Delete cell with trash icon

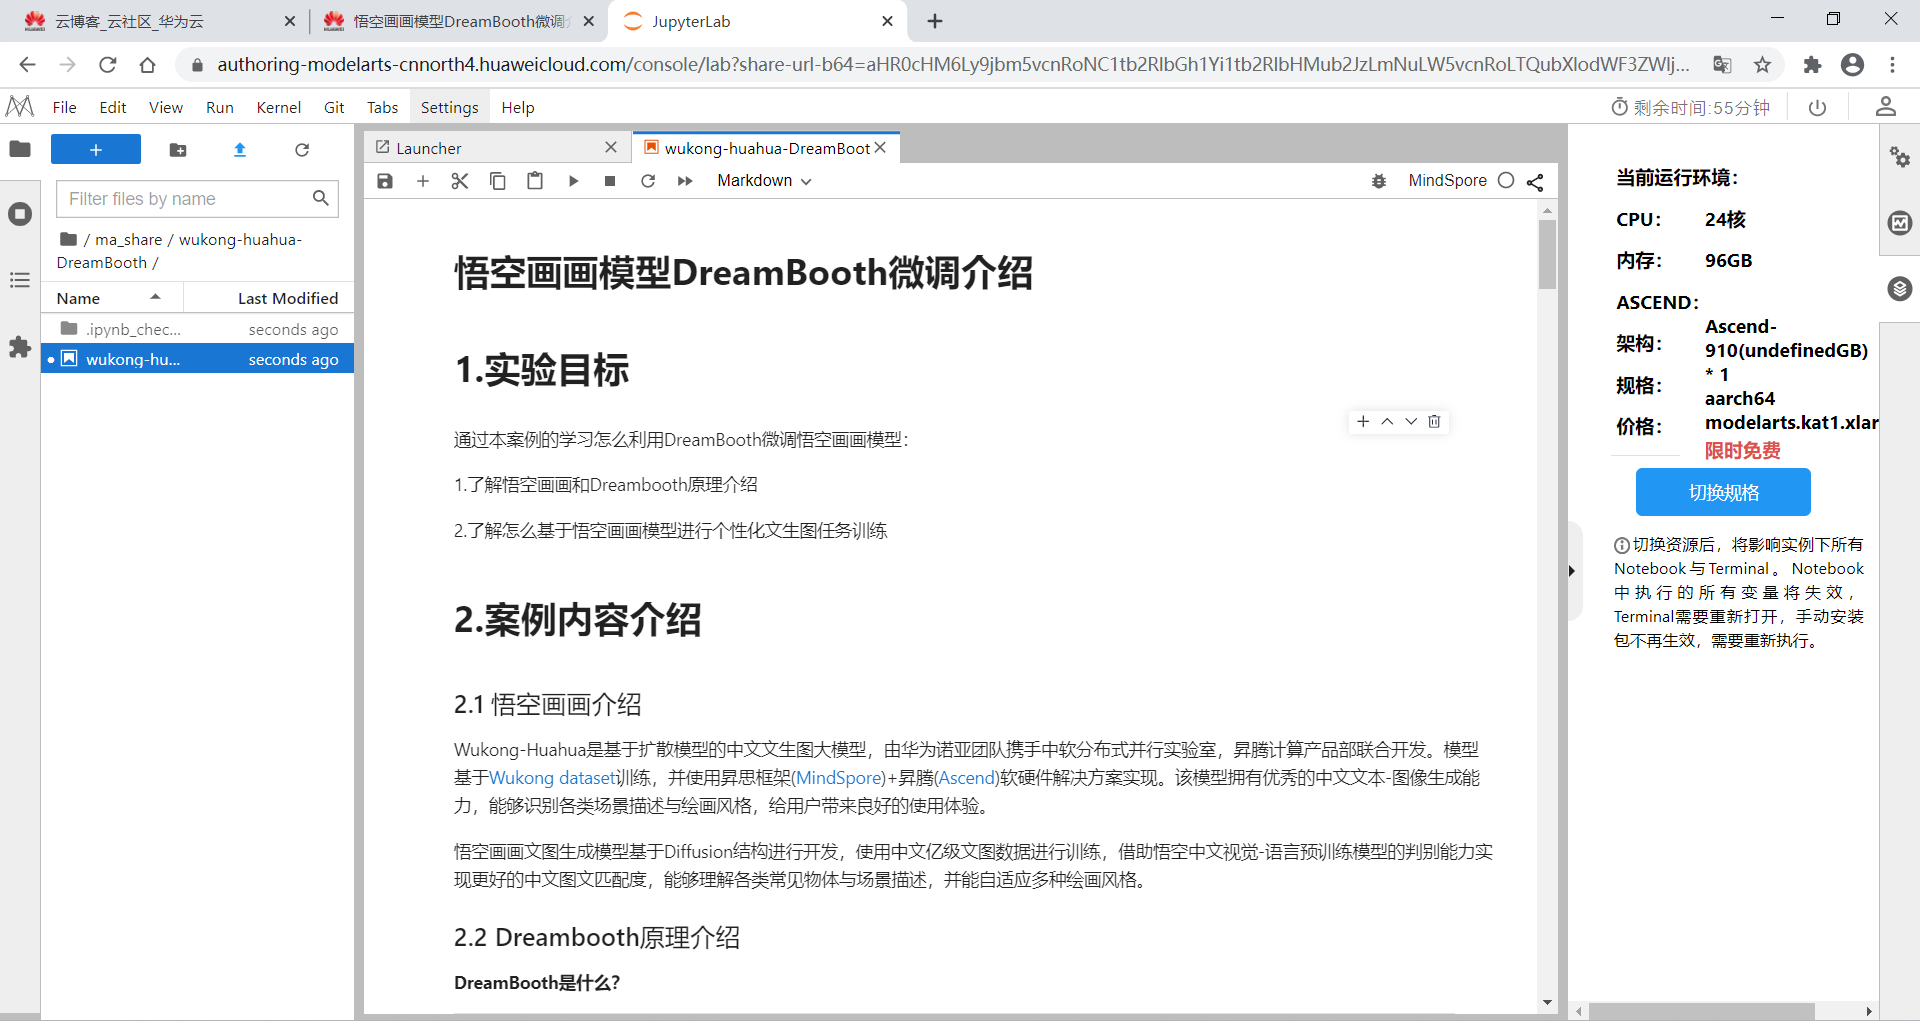1434,422
